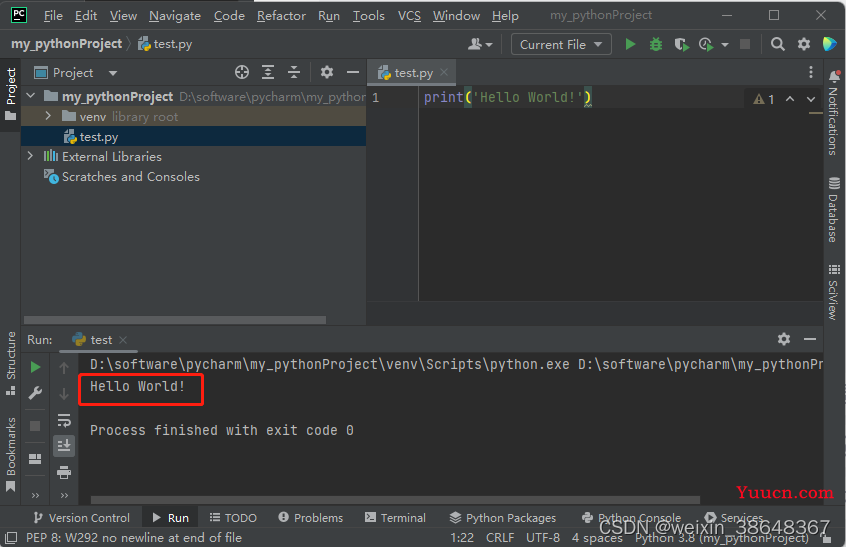Image resolution: width=846 pixels, height=547 pixels.
Task: Open run configuration wrench icon
Action: (35, 393)
